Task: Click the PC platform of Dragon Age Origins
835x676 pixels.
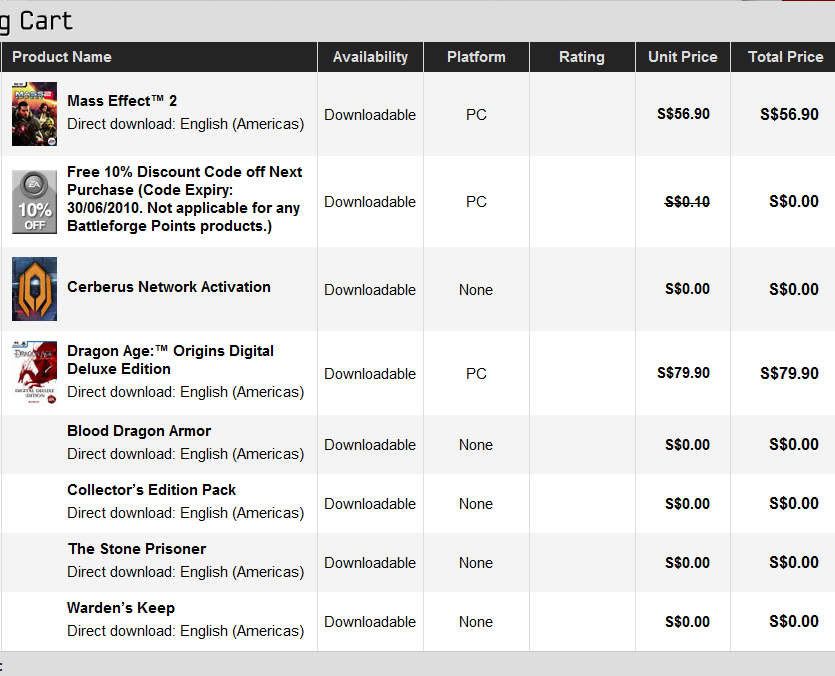Action: point(476,374)
